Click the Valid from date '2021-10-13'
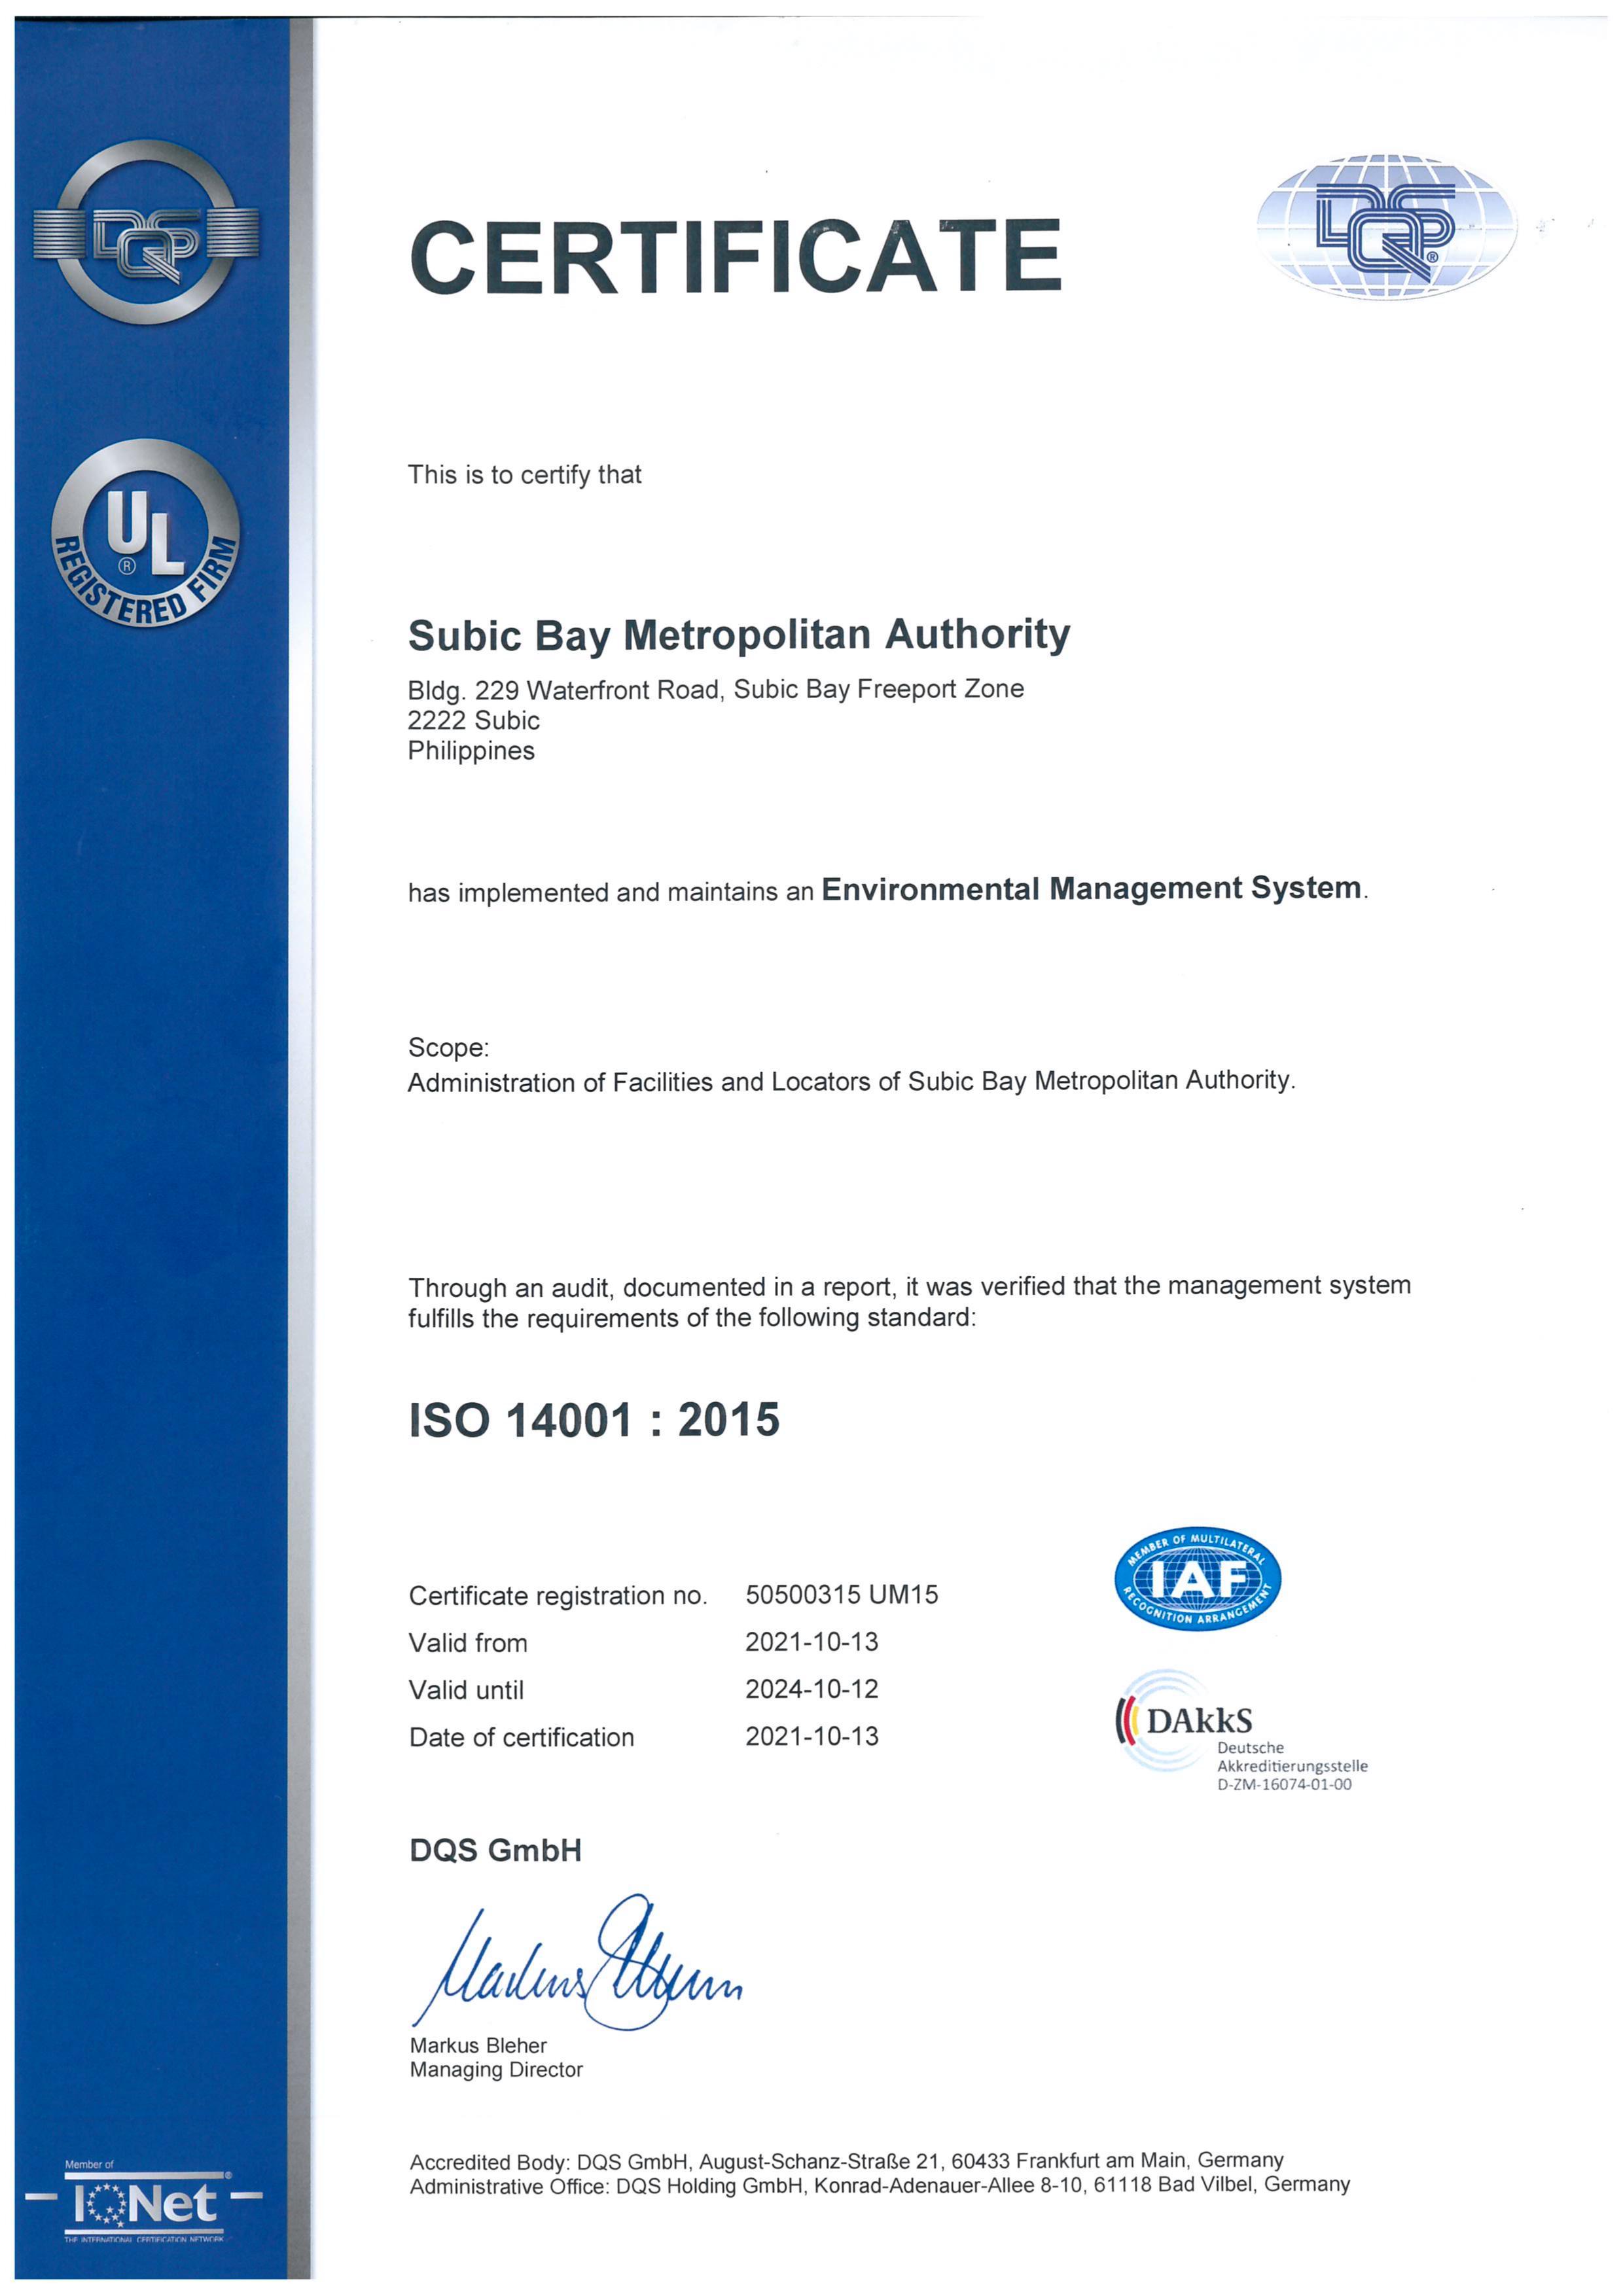Image resolution: width=1623 pixels, height=2296 pixels. [x=812, y=1642]
